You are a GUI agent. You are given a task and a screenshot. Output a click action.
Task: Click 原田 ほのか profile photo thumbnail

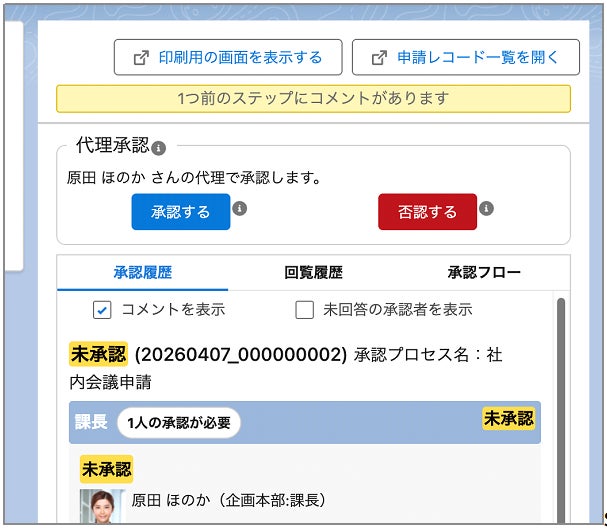point(103,506)
